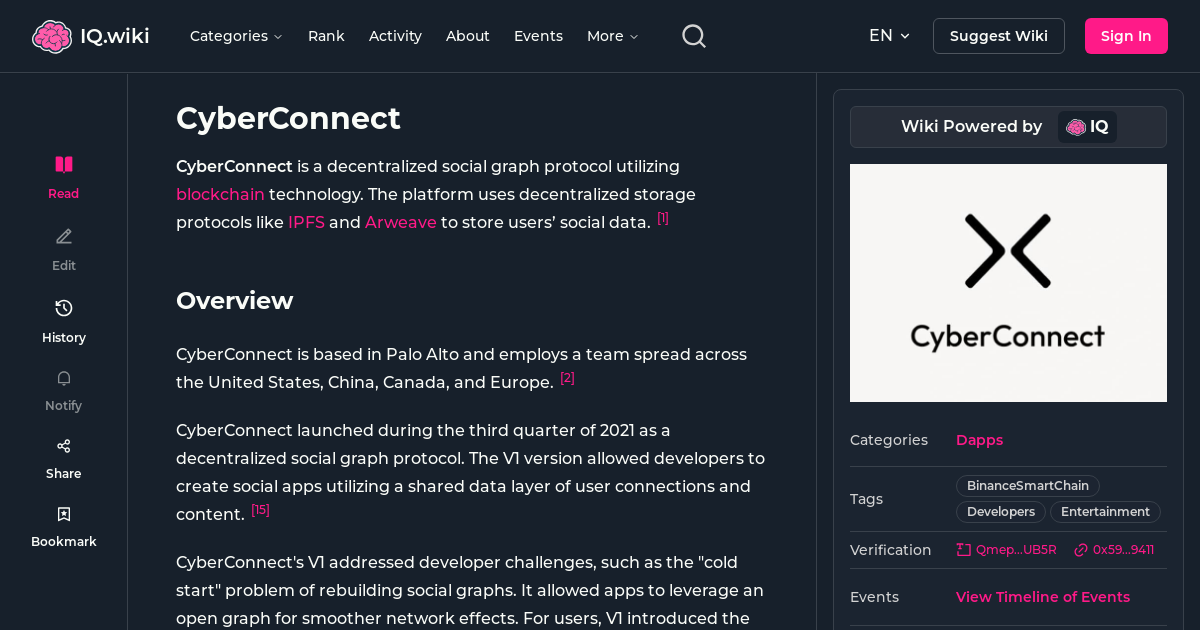This screenshot has height=630, width=1200.
Task: Click View Timeline of Events
Action: click(1042, 597)
